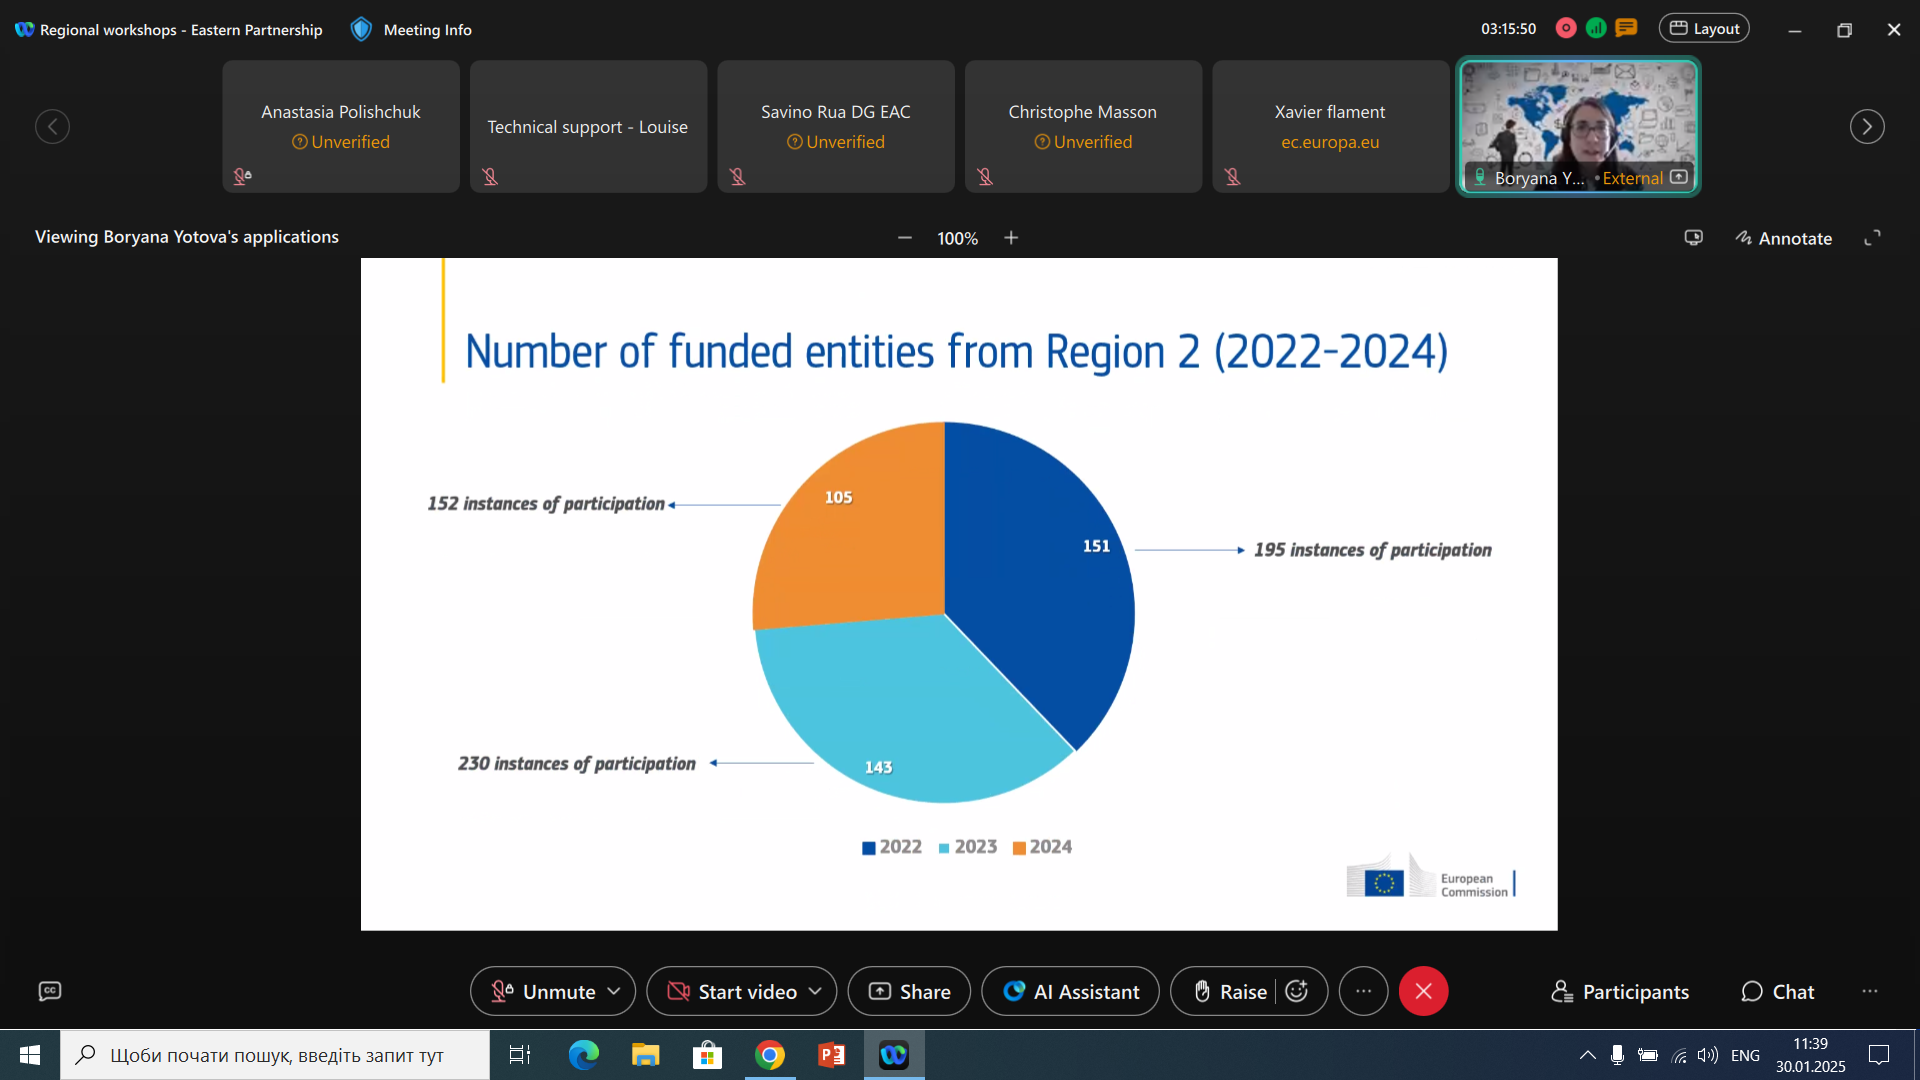Enter full screen shared view

tap(1872, 238)
